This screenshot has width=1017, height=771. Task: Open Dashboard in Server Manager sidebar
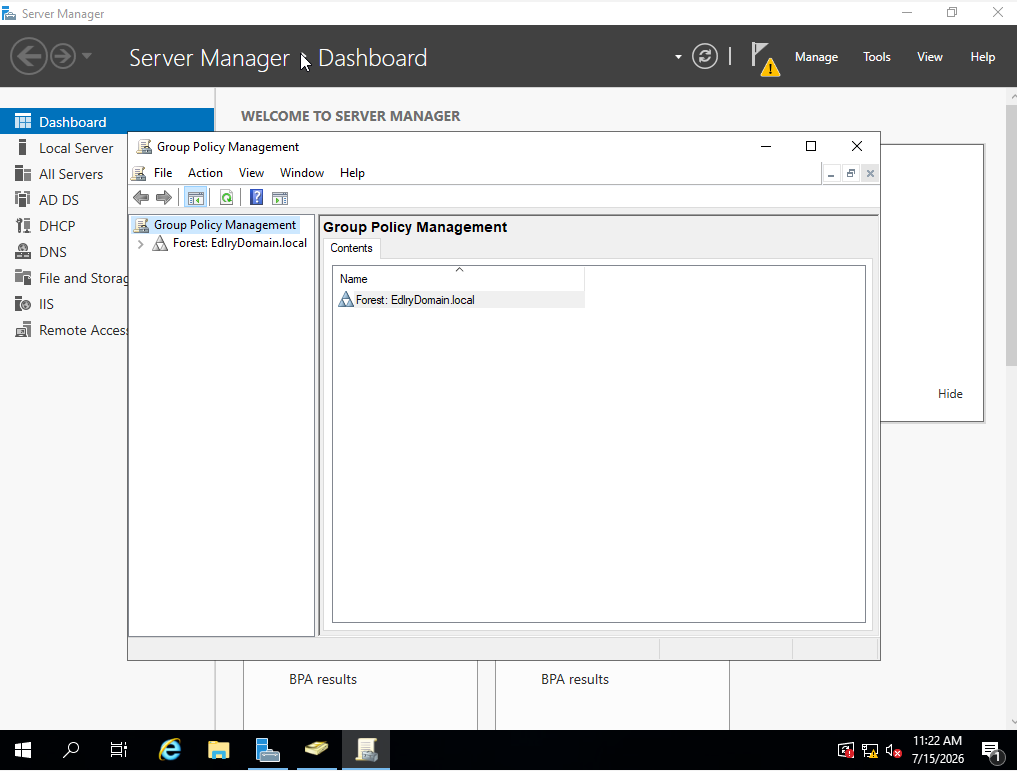[107, 122]
